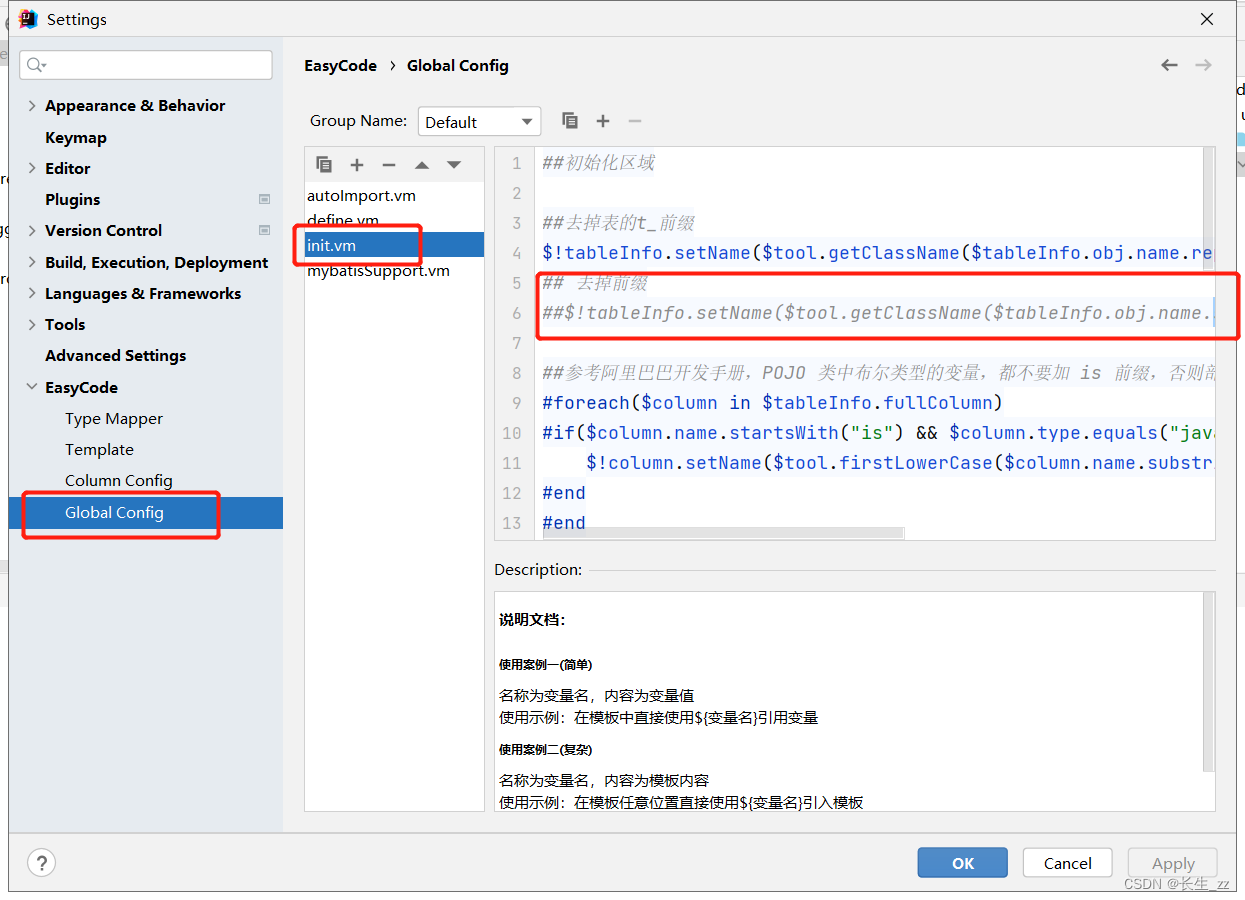
Task: Open the help question mark button
Action: point(41,863)
